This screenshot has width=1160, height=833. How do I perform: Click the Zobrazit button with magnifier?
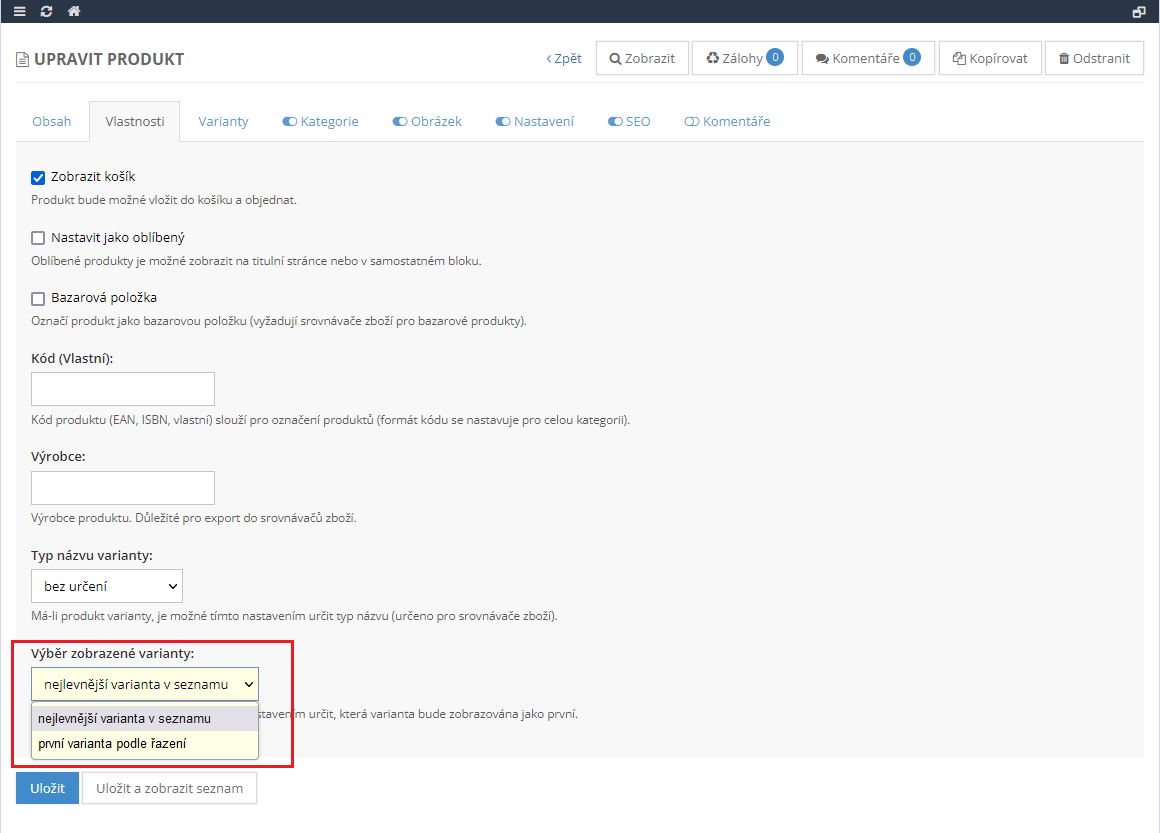click(x=642, y=59)
